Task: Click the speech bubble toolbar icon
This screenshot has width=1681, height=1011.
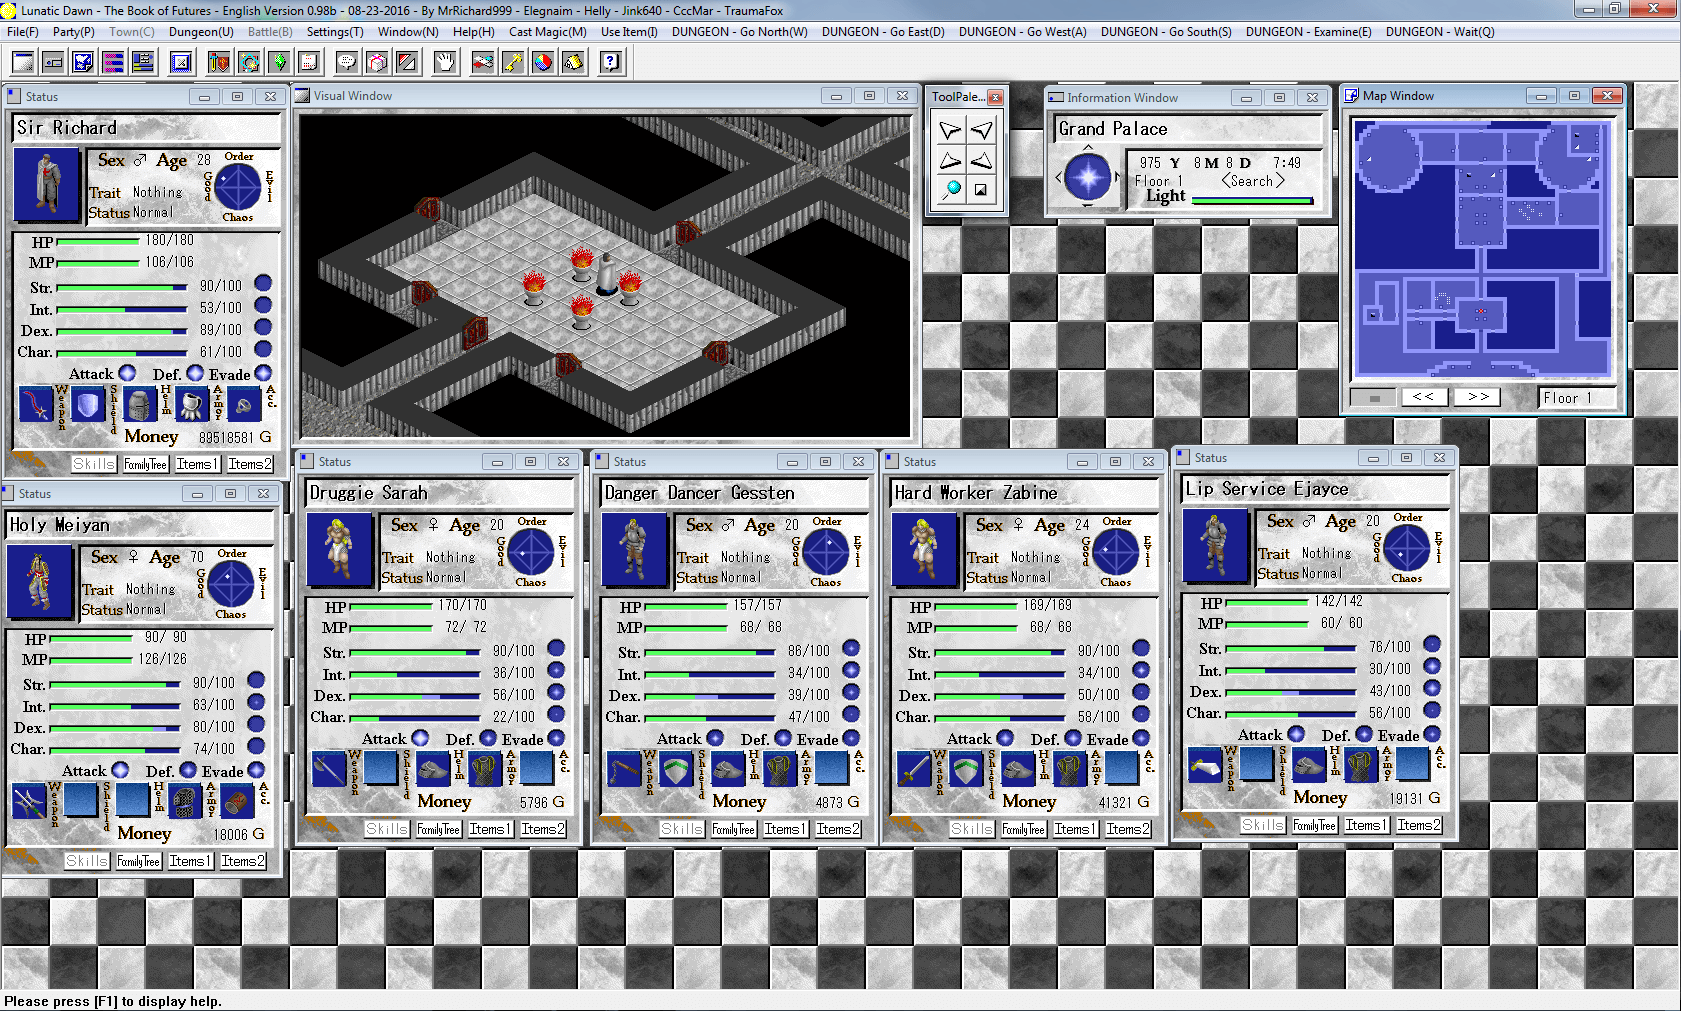Action: 347,62
